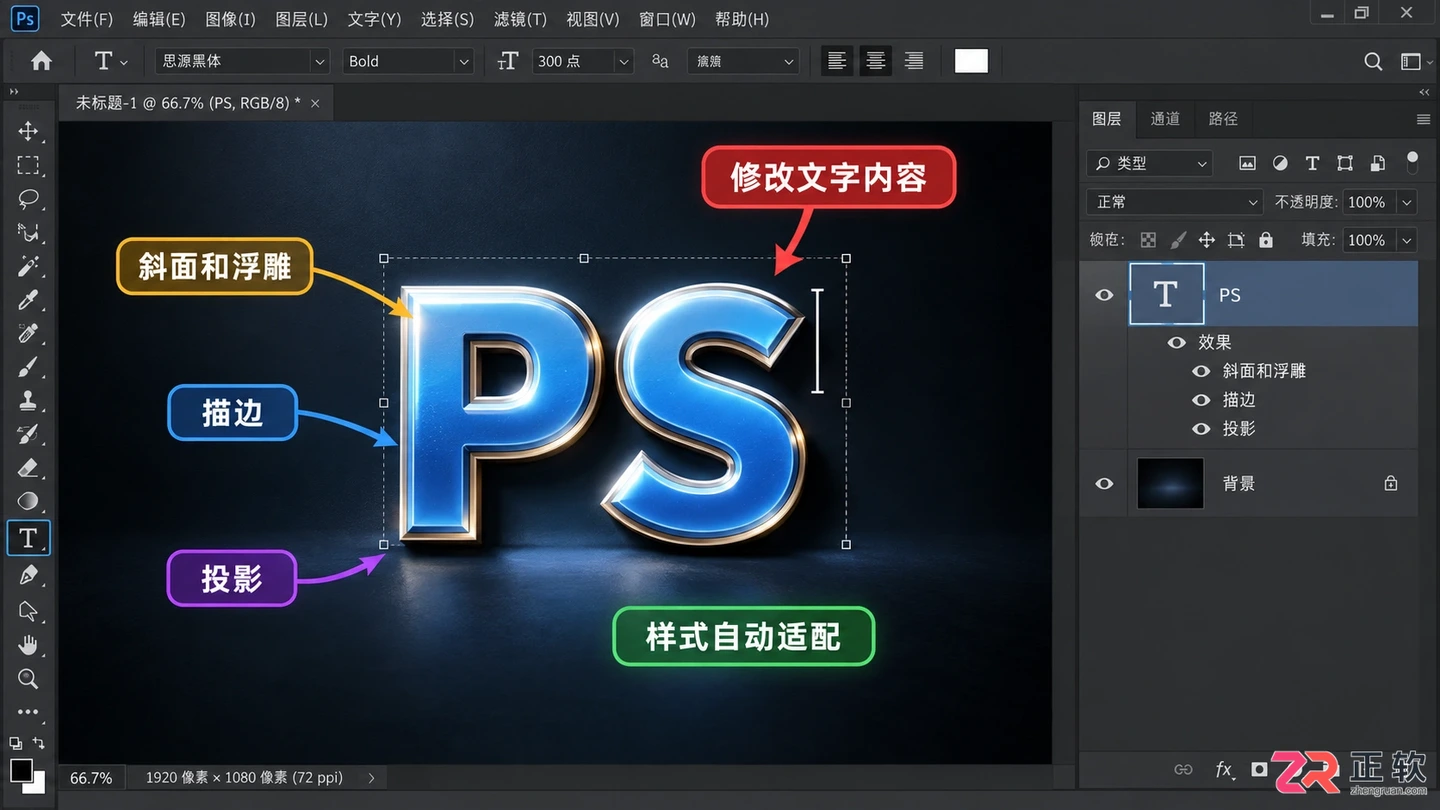Click the lock position icon
Image resolution: width=1440 pixels, height=810 pixels.
point(1207,240)
